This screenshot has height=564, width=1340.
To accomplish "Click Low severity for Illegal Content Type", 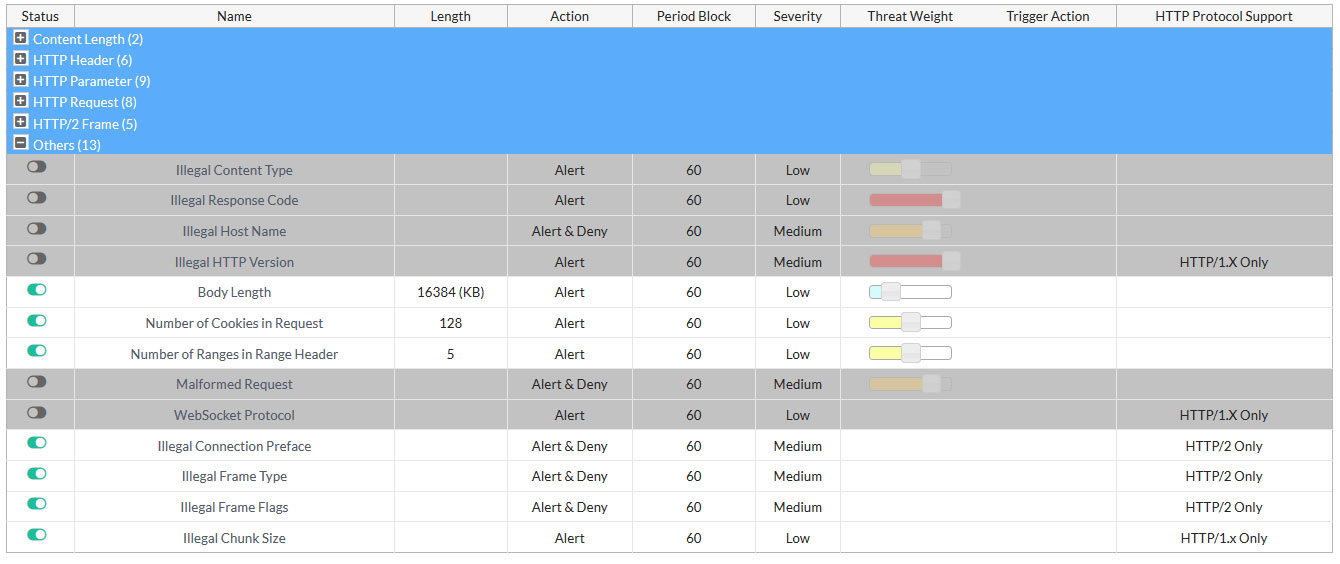I will [797, 170].
